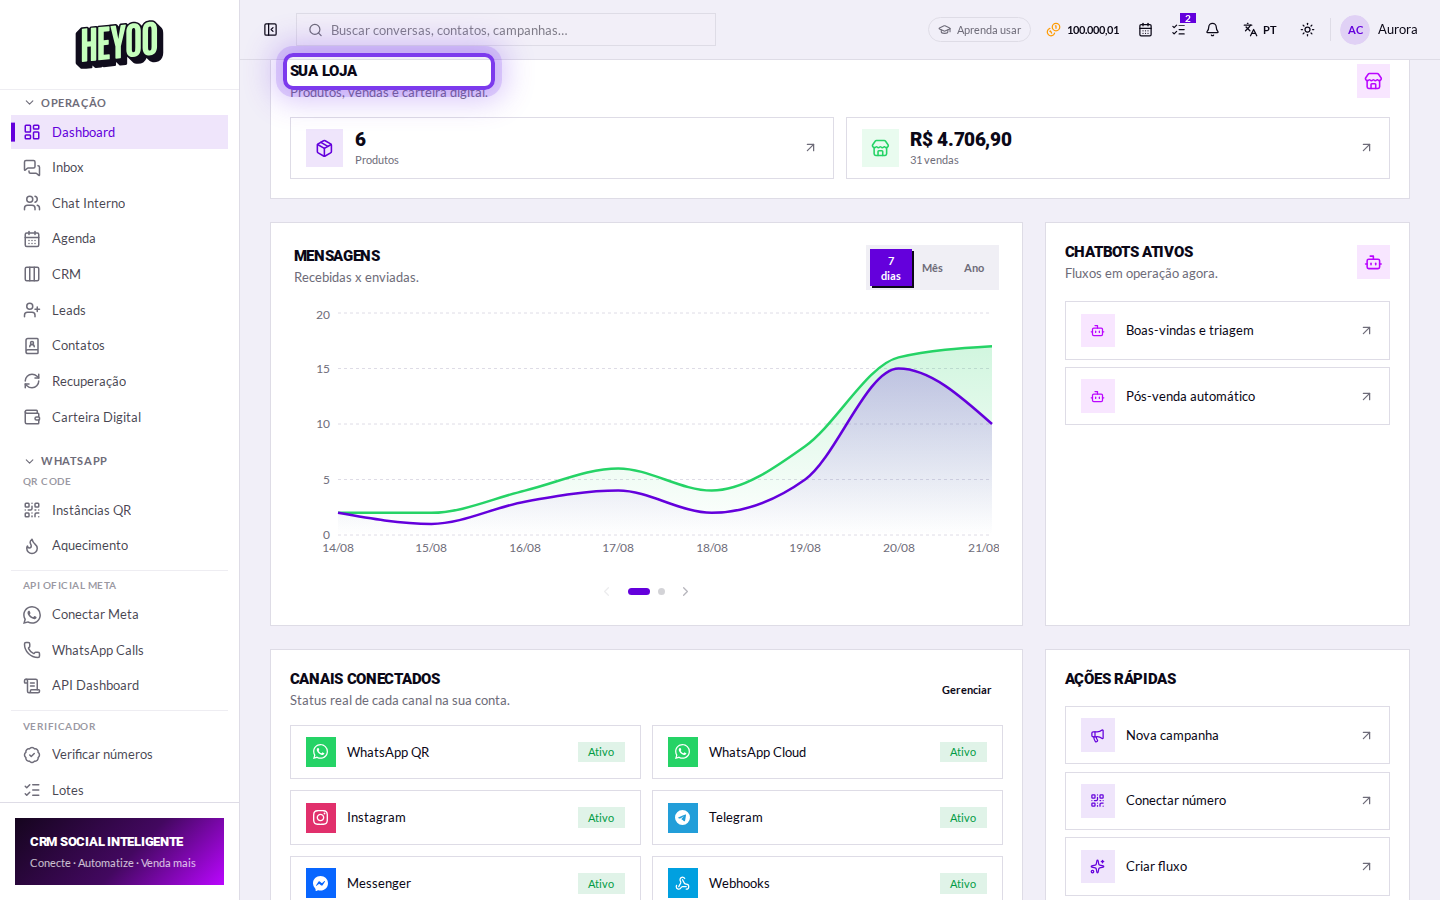Click the WhatsApp QR channel icon
The width and height of the screenshot is (1440, 900).
(321, 752)
